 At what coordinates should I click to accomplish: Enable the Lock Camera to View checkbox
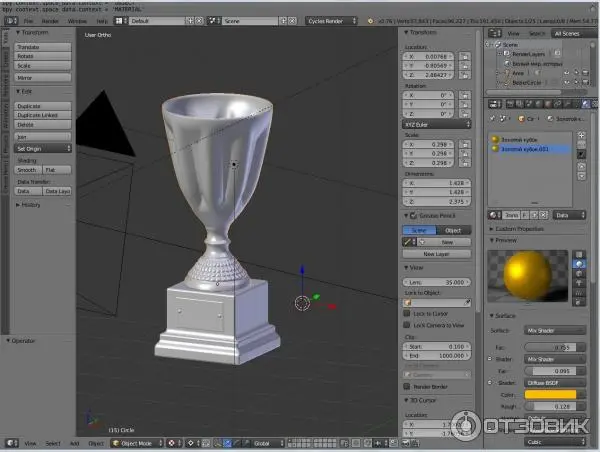pos(407,325)
